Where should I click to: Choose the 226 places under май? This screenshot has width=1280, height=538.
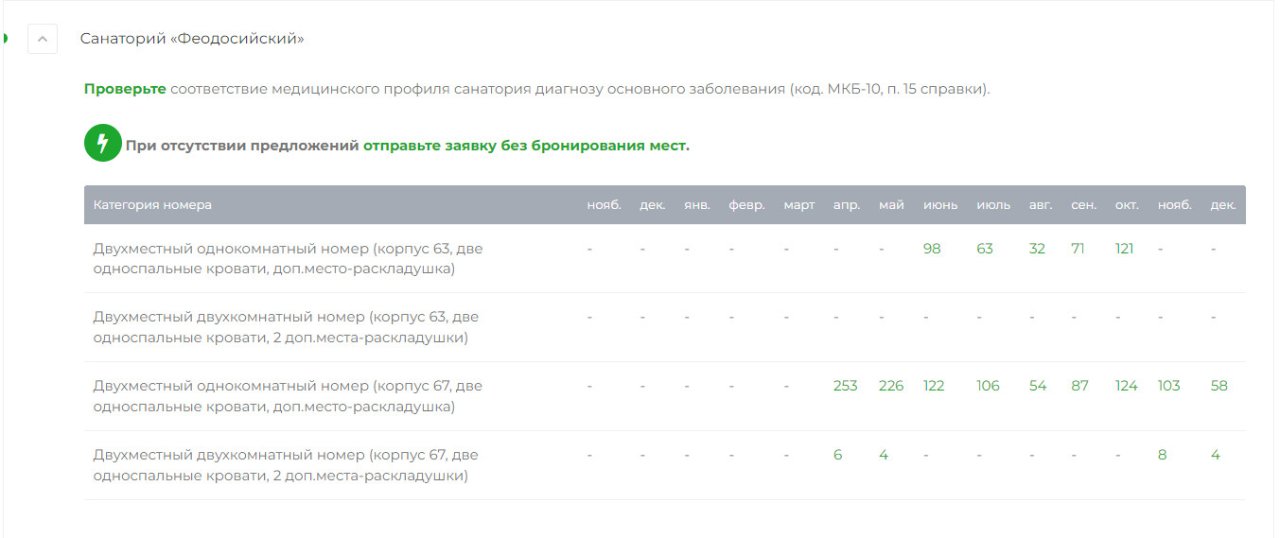tap(891, 386)
